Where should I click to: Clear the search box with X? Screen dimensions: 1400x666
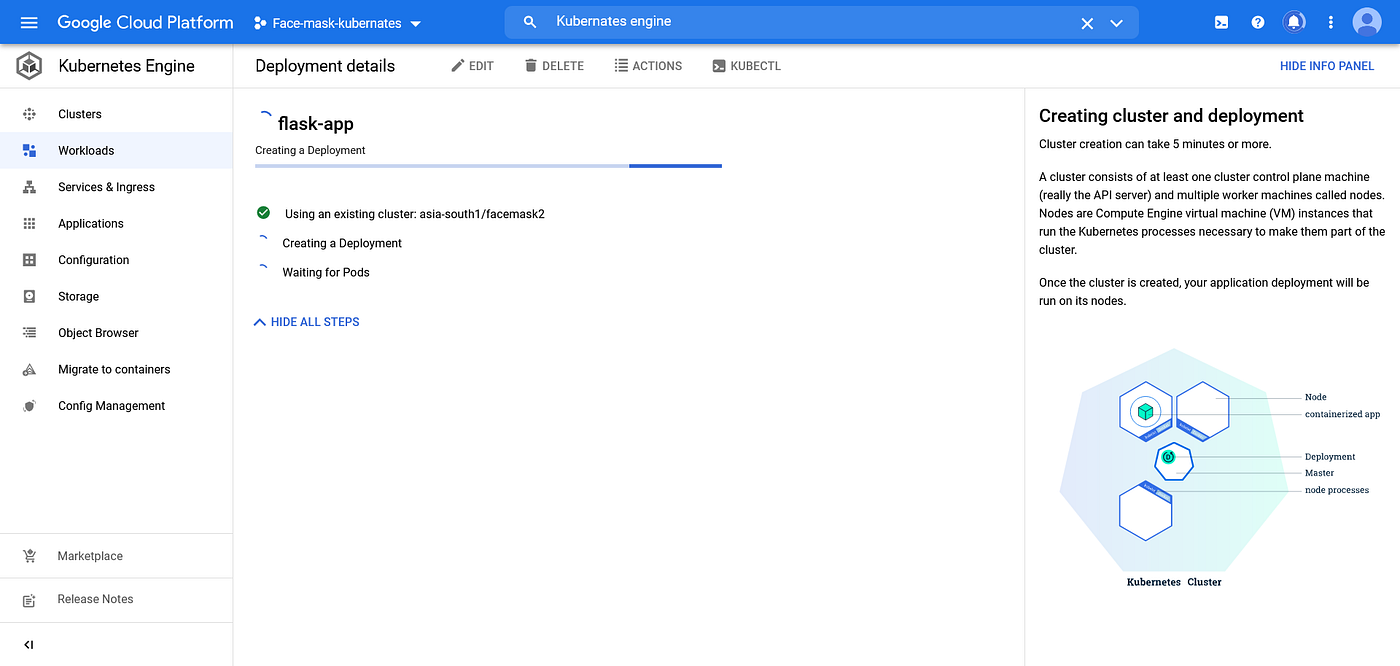click(x=1087, y=23)
